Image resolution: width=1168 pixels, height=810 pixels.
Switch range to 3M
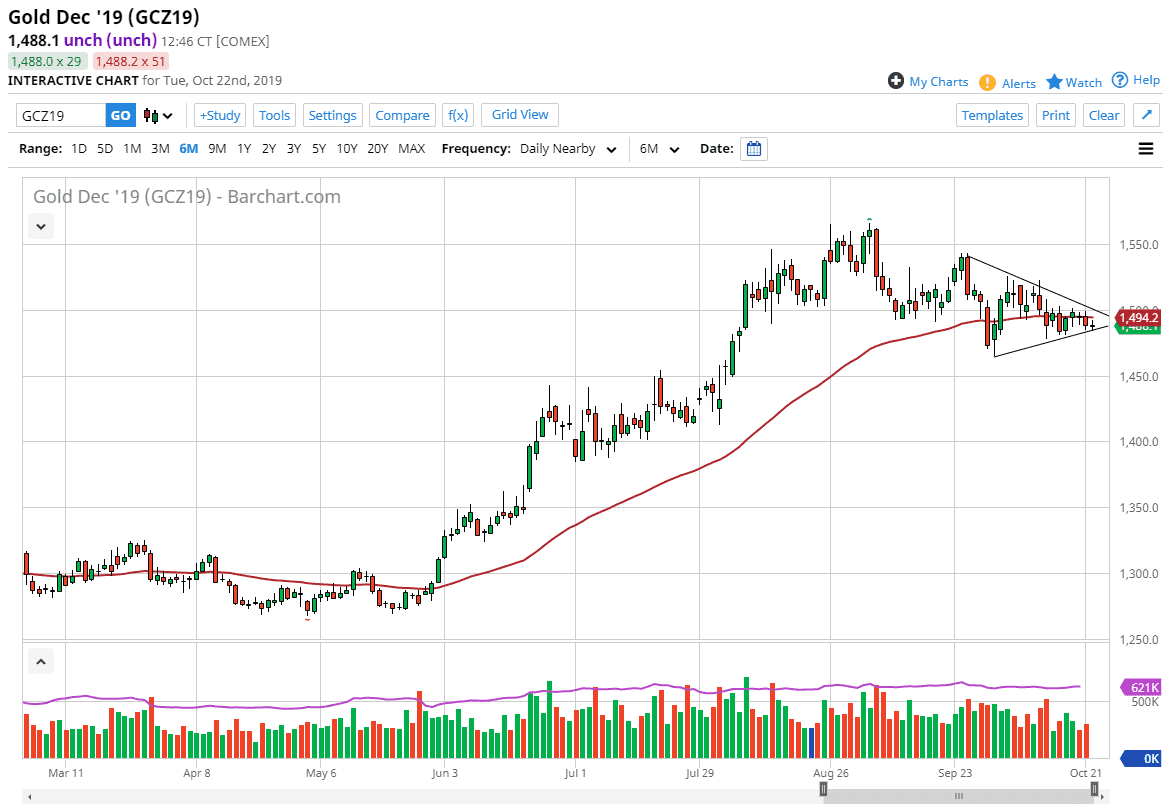[160, 149]
